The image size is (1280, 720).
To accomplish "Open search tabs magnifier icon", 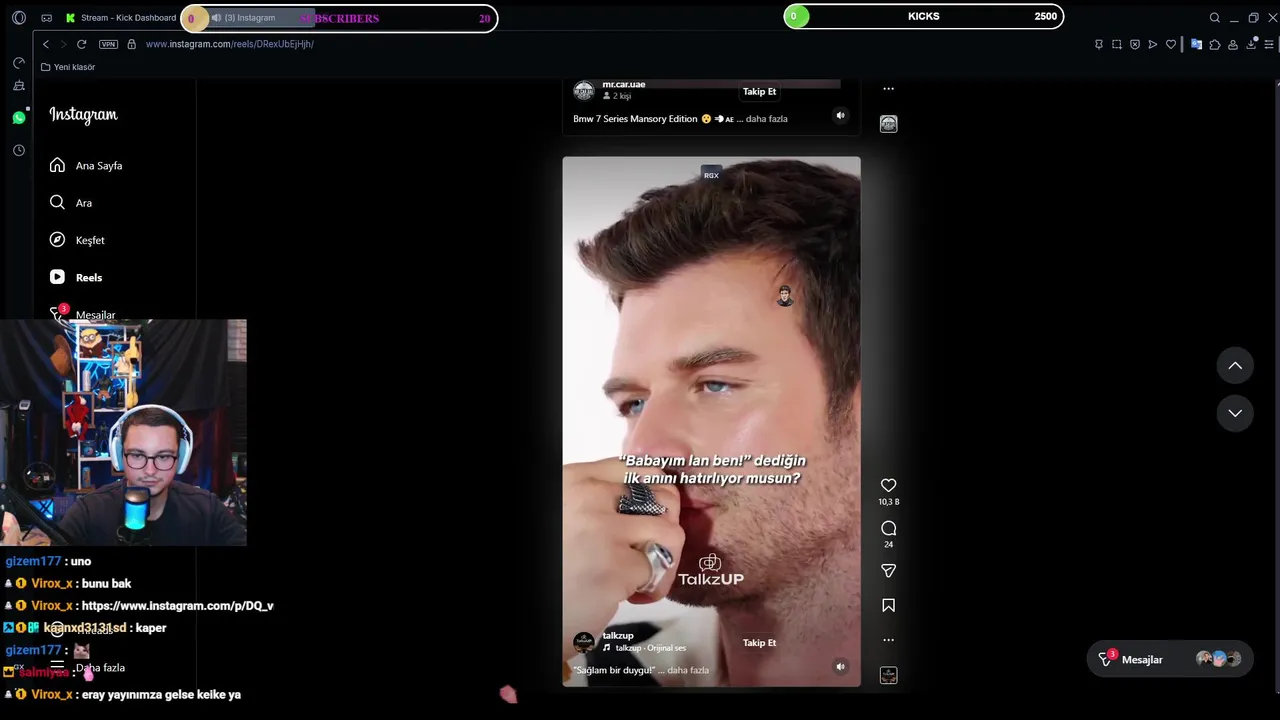I will pos(1214,18).
